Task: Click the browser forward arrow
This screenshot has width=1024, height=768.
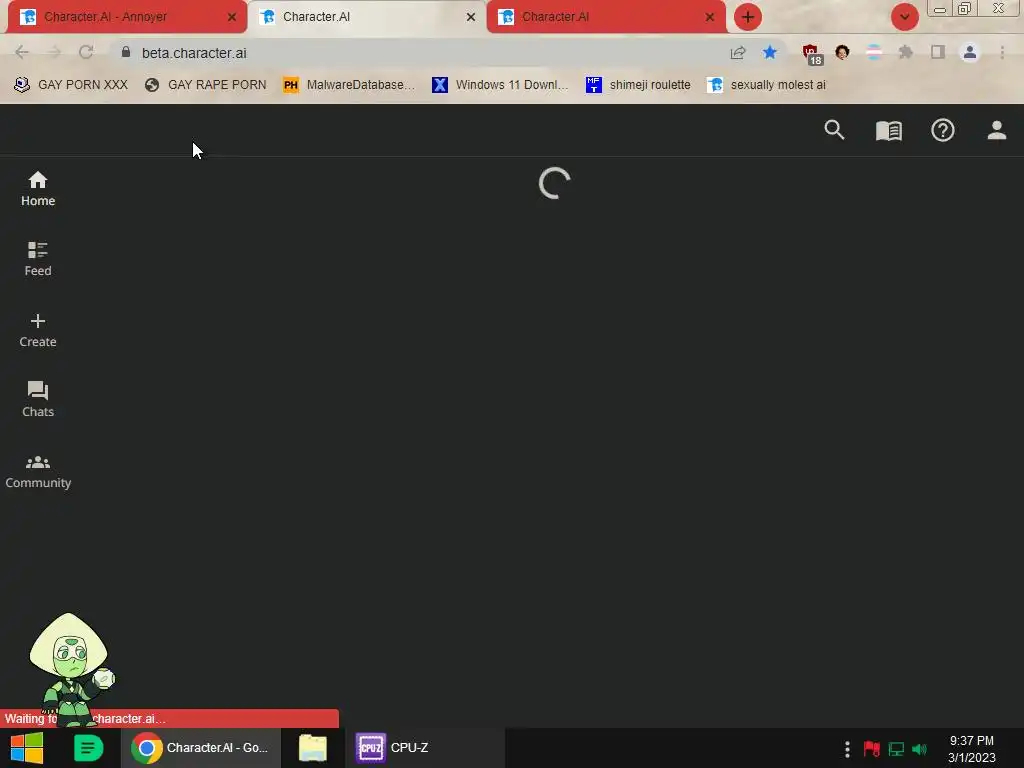Action: pos(54,52)
